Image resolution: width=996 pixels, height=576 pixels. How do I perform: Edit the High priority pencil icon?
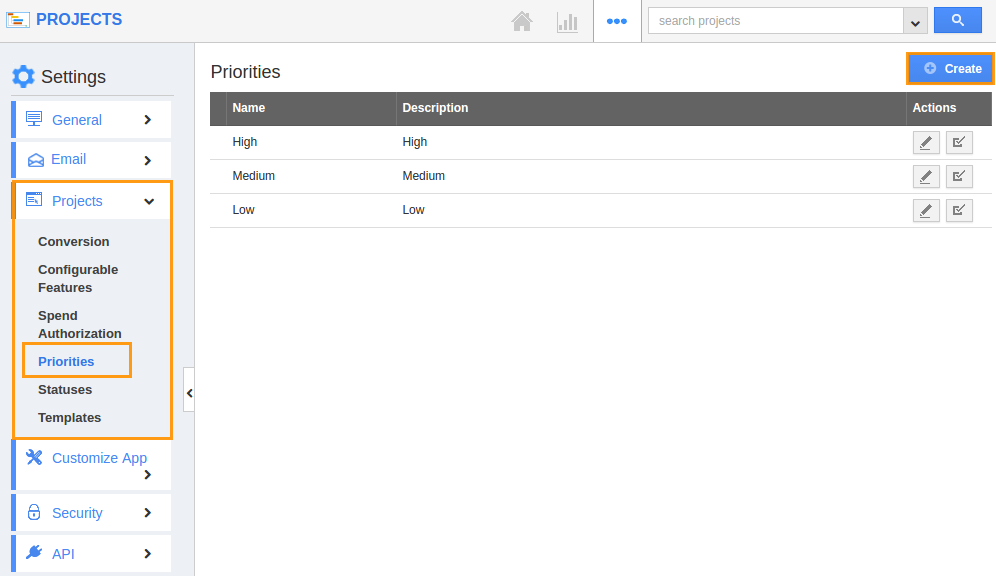coord(925,142)
